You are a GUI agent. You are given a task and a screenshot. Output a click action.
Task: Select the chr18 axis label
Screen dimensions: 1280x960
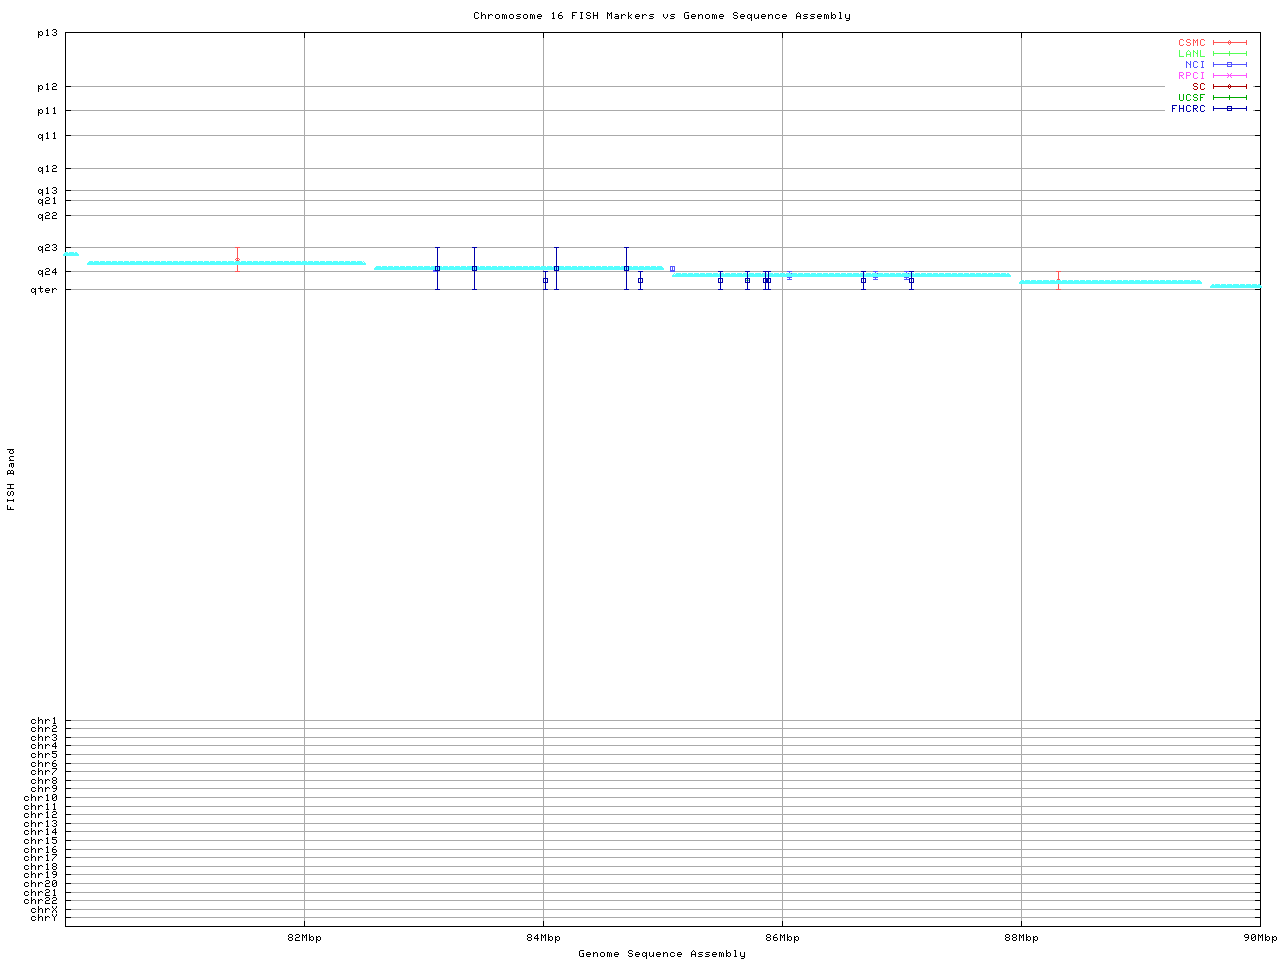[x=41, y=867]
